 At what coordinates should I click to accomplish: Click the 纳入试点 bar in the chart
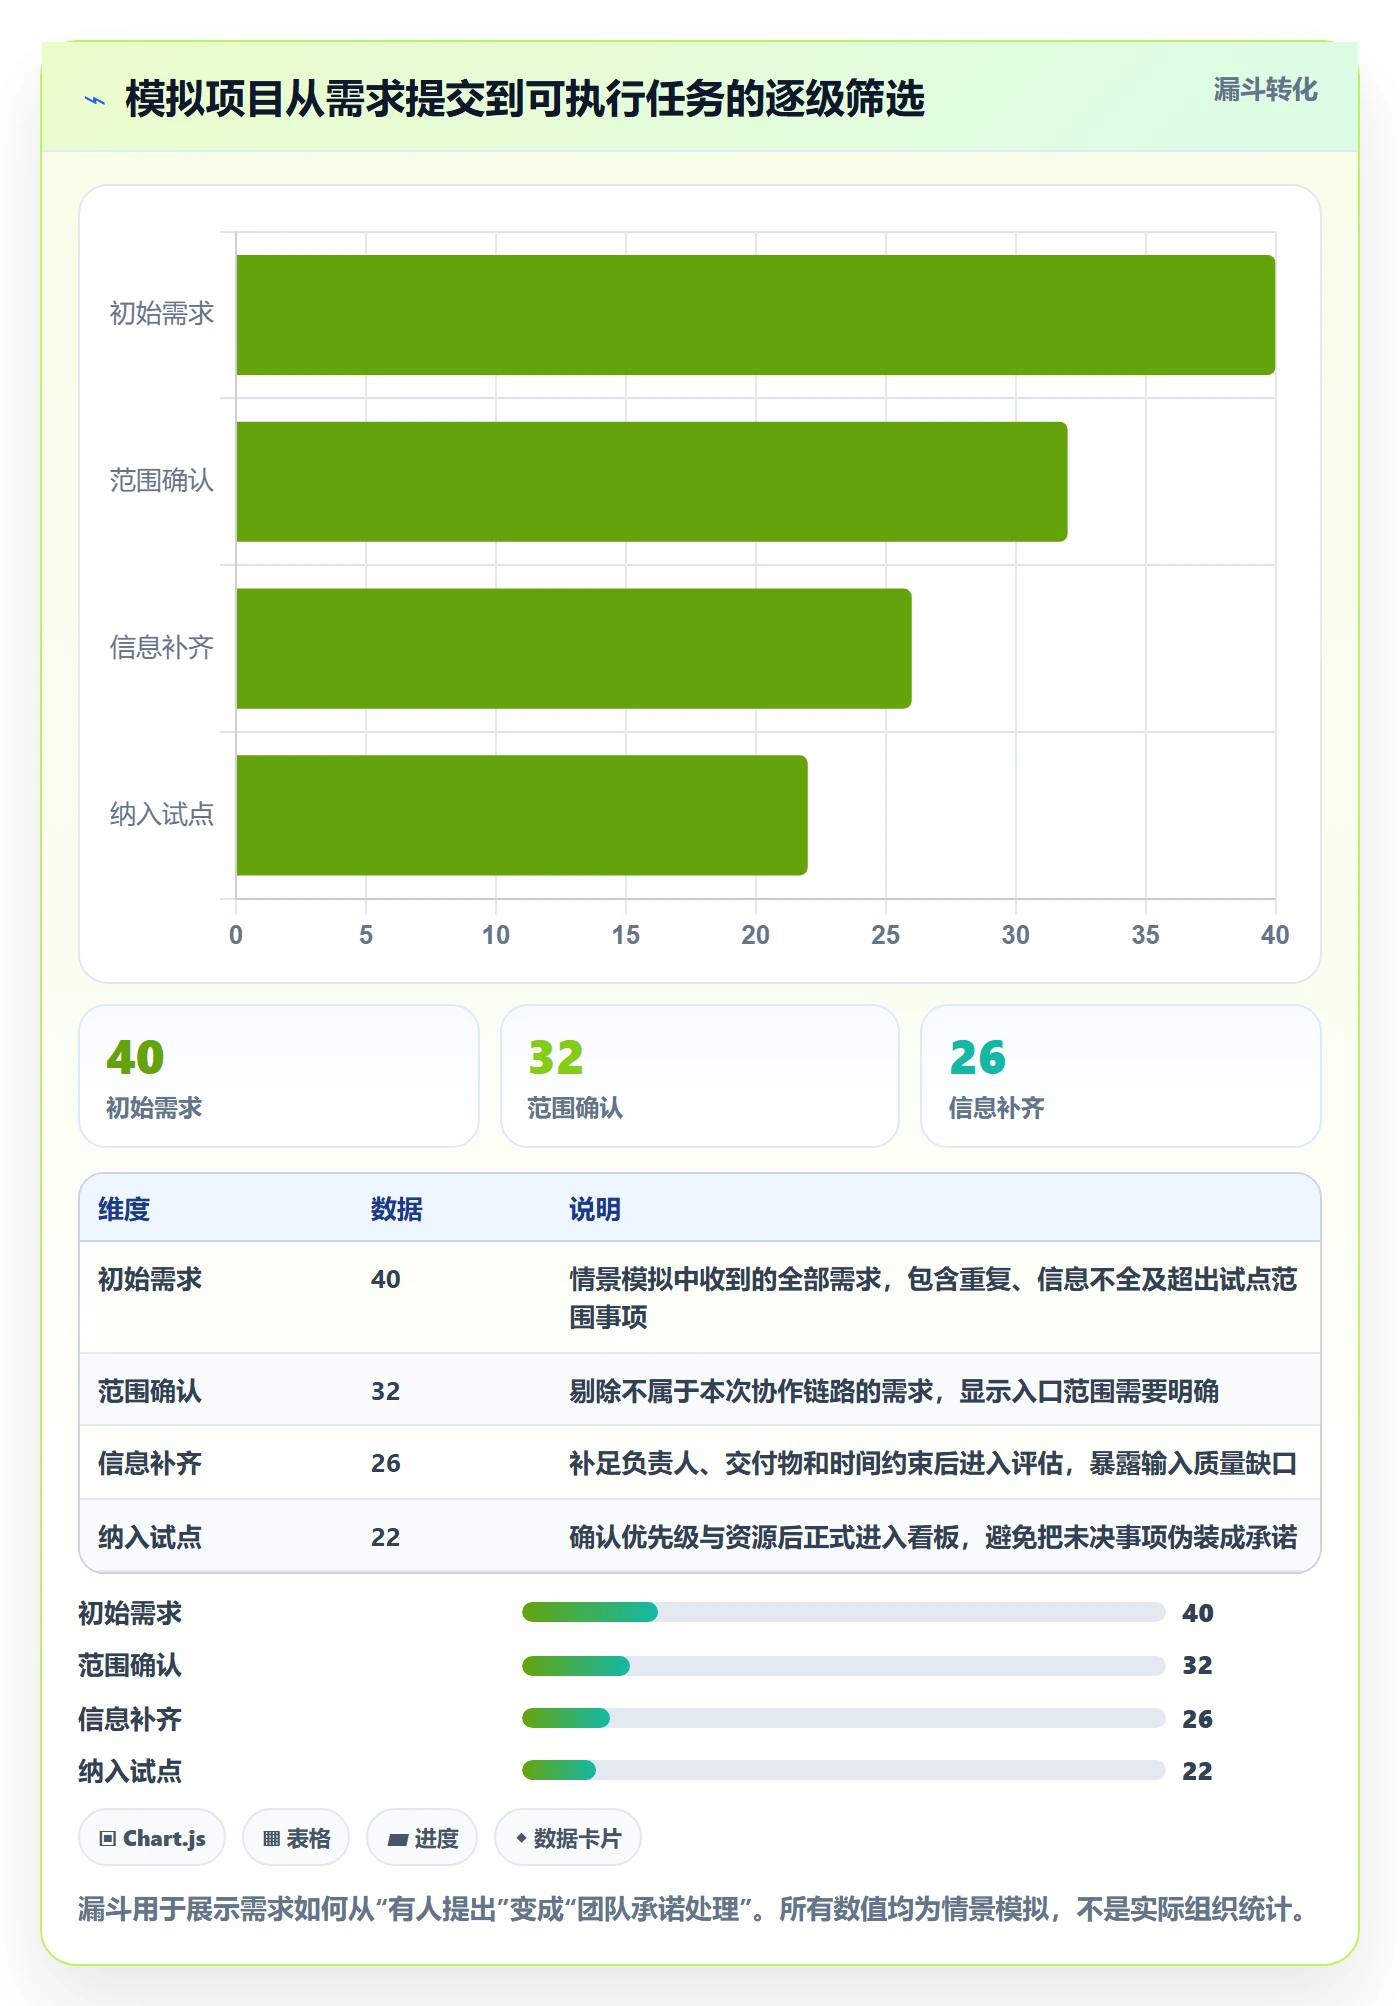click(522, 815)
